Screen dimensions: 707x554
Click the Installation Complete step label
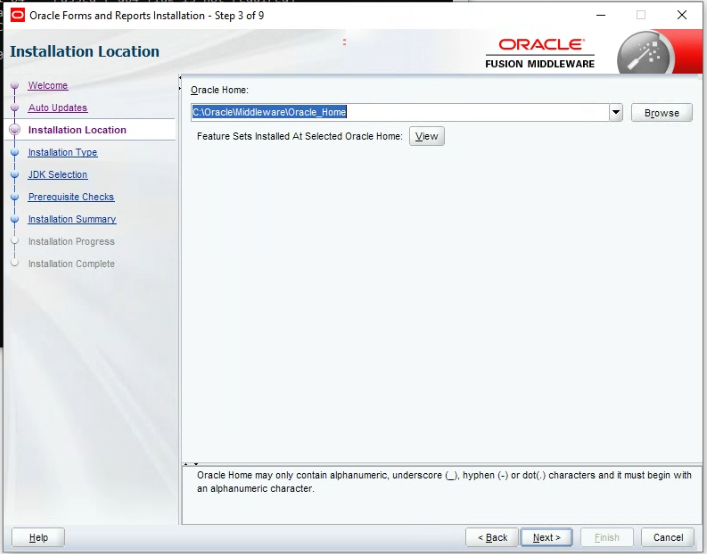pos(71,264)
